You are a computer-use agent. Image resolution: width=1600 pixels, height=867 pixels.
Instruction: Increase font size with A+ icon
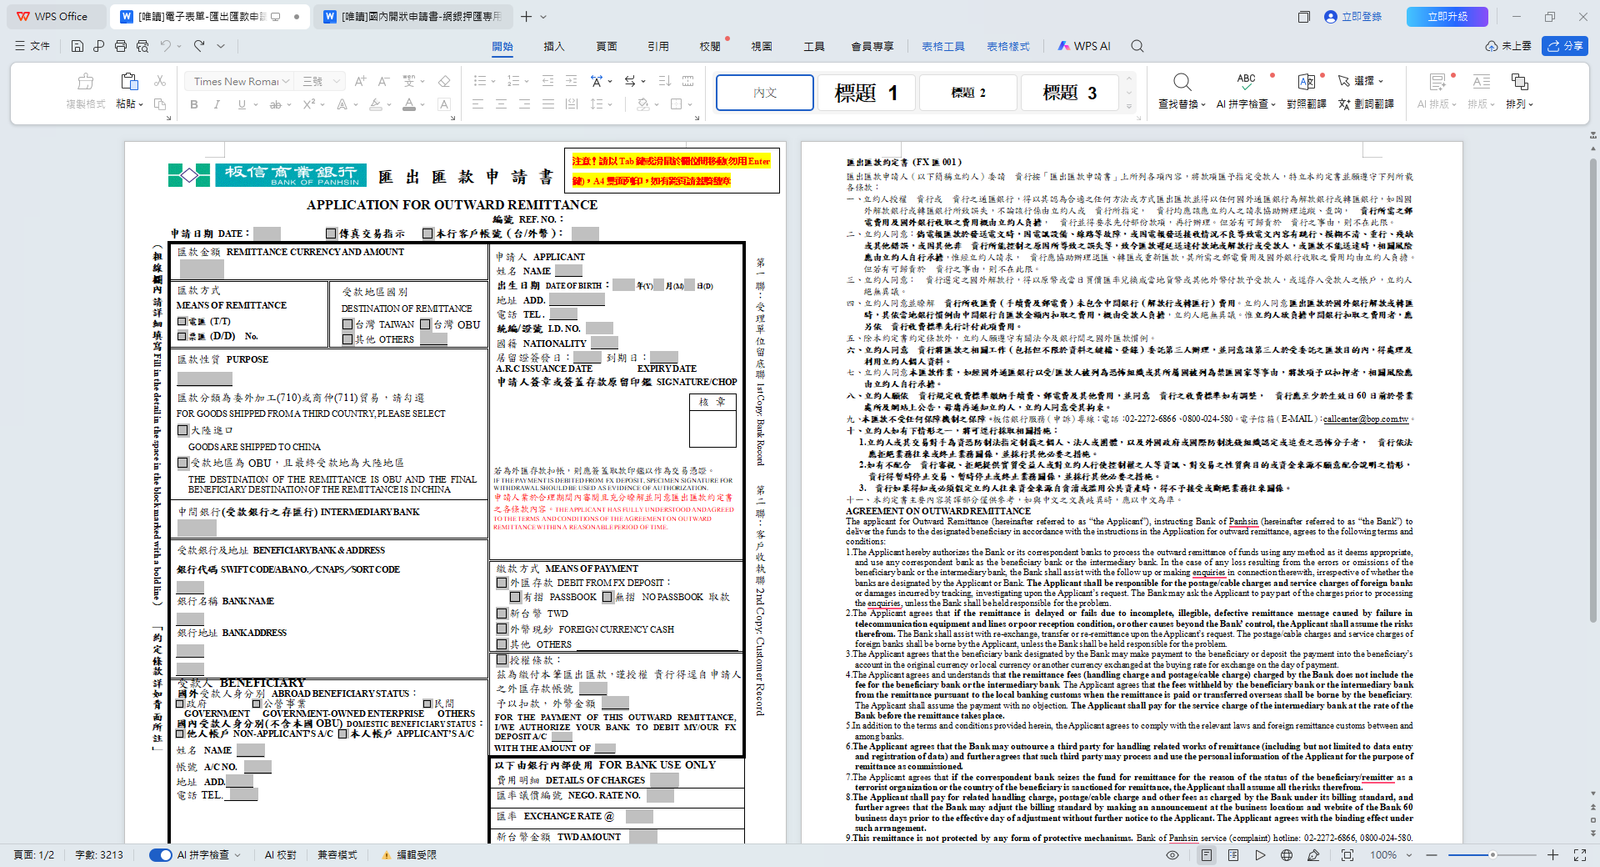(x=360, y=81)
